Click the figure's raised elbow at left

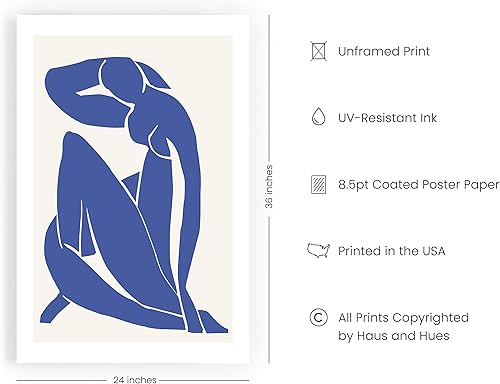[53, 80]
